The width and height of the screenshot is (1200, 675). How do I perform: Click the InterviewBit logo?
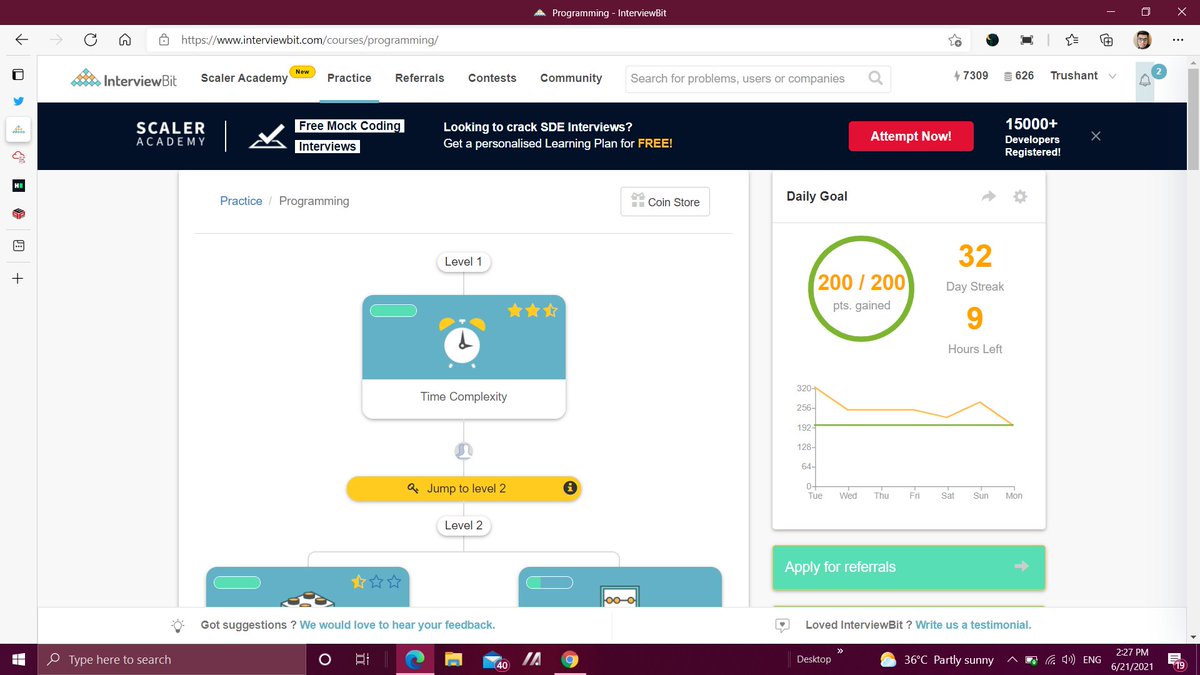[124, 78]
